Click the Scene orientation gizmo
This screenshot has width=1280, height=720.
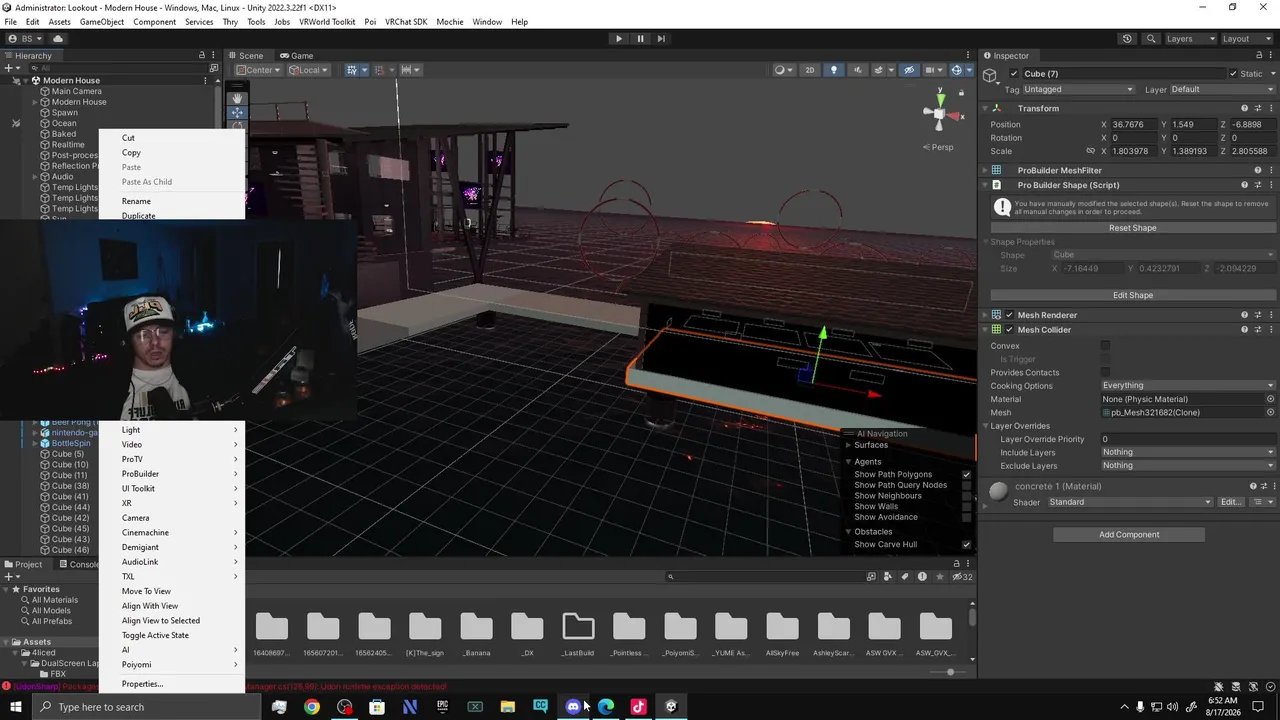click(939, 113)
